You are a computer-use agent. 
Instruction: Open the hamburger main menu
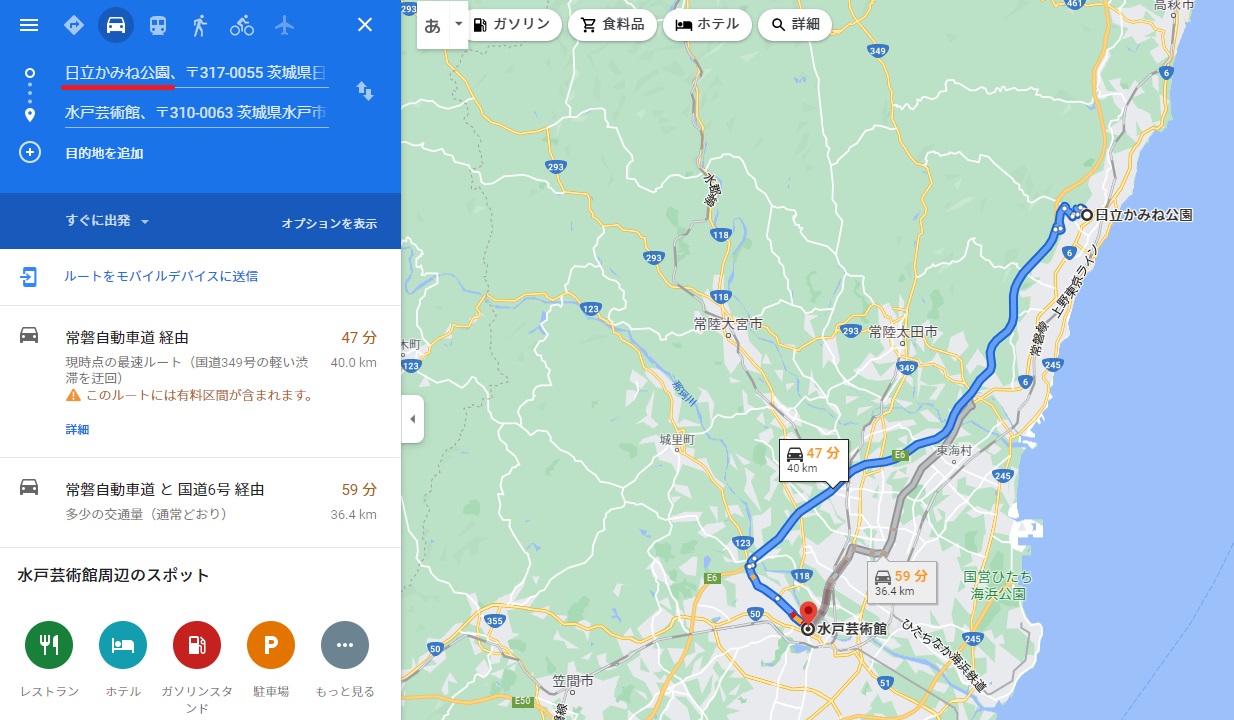pyautogui.click(x=29, y=25)
